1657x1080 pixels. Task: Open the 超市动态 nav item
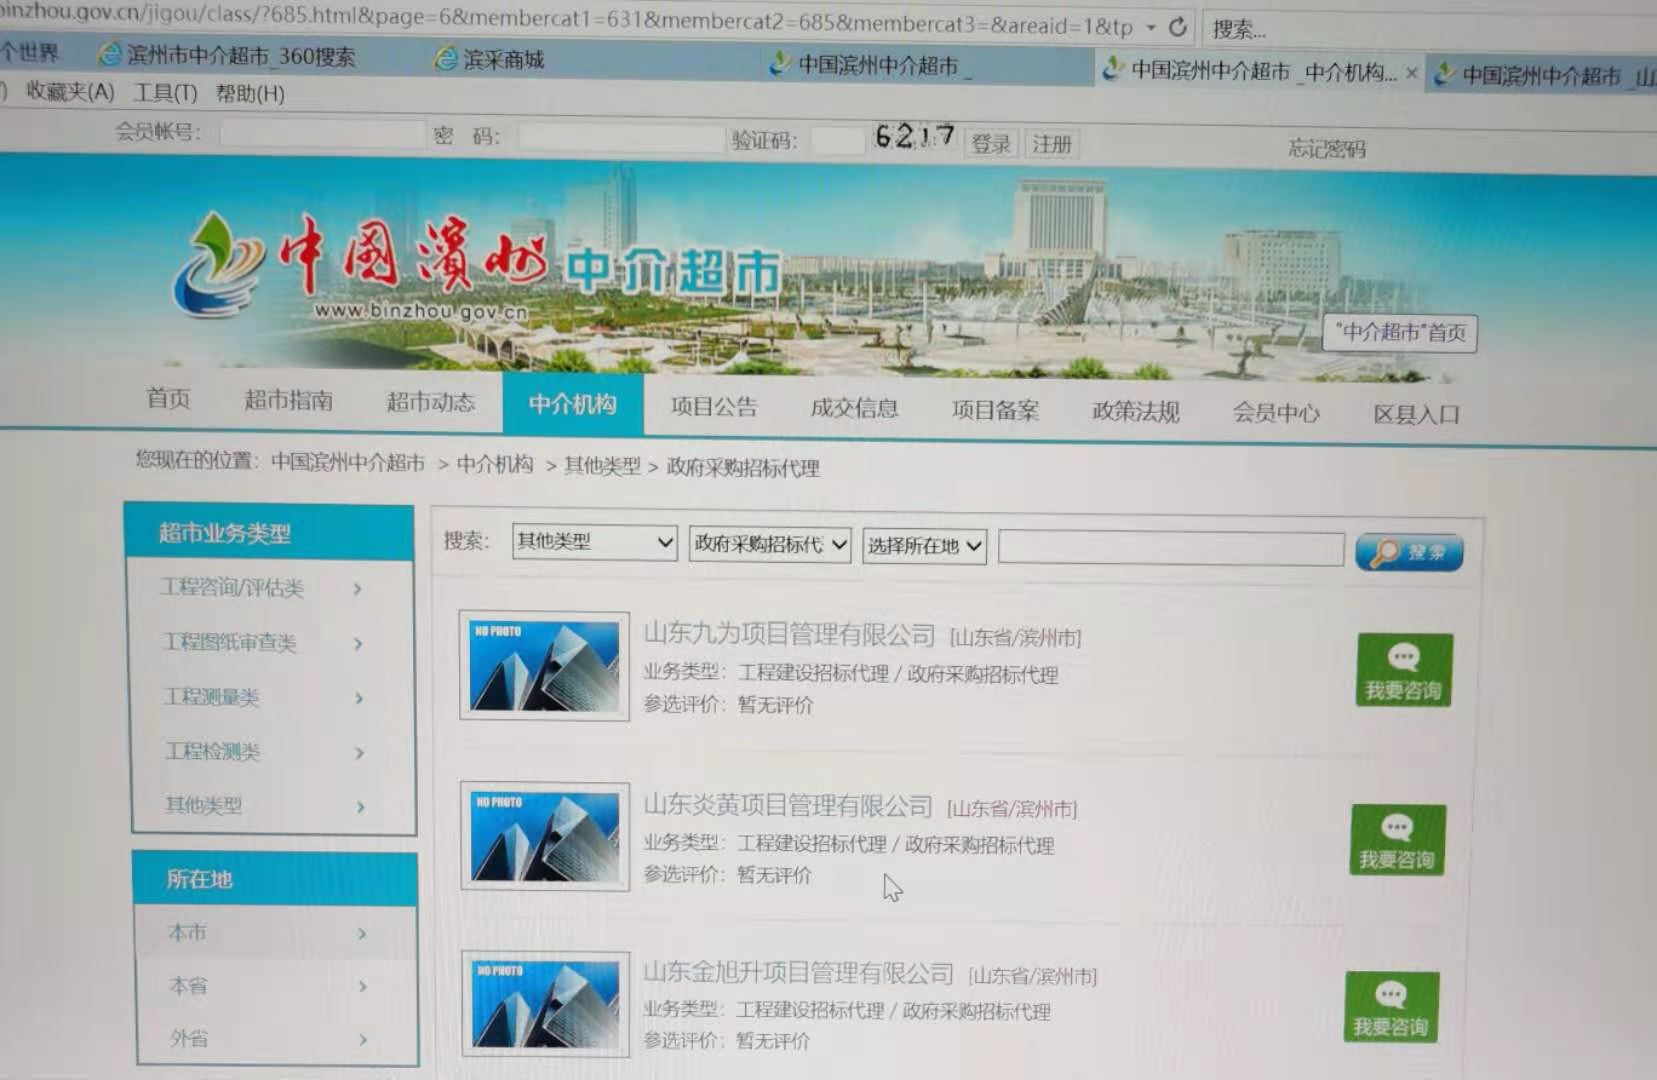click(x=430, y=402)
